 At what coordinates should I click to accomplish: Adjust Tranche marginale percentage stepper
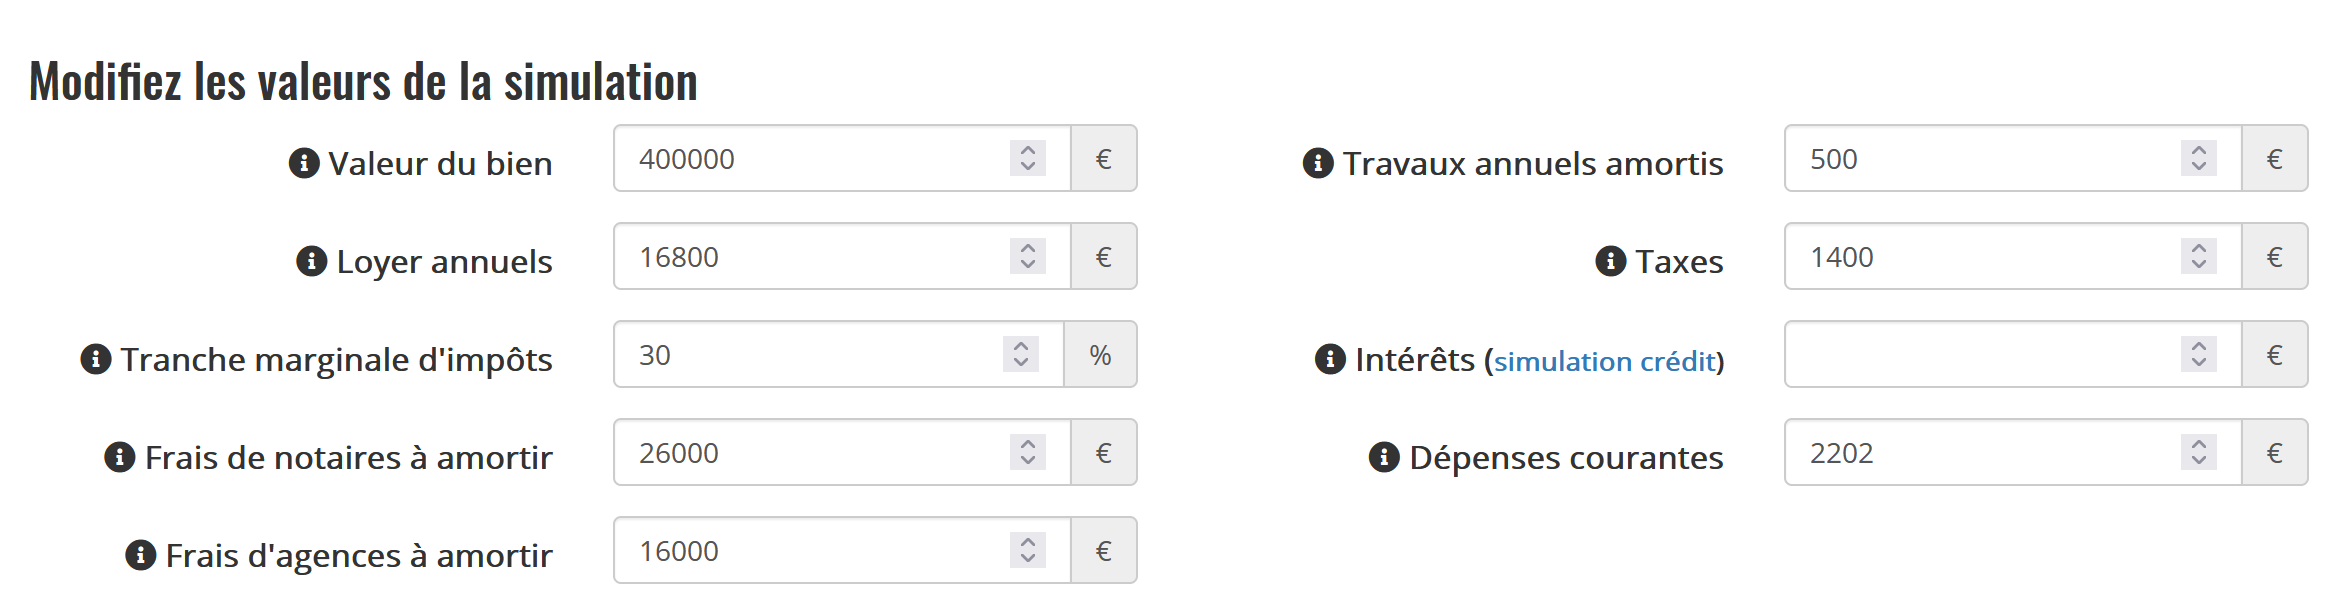[1020, 355]
